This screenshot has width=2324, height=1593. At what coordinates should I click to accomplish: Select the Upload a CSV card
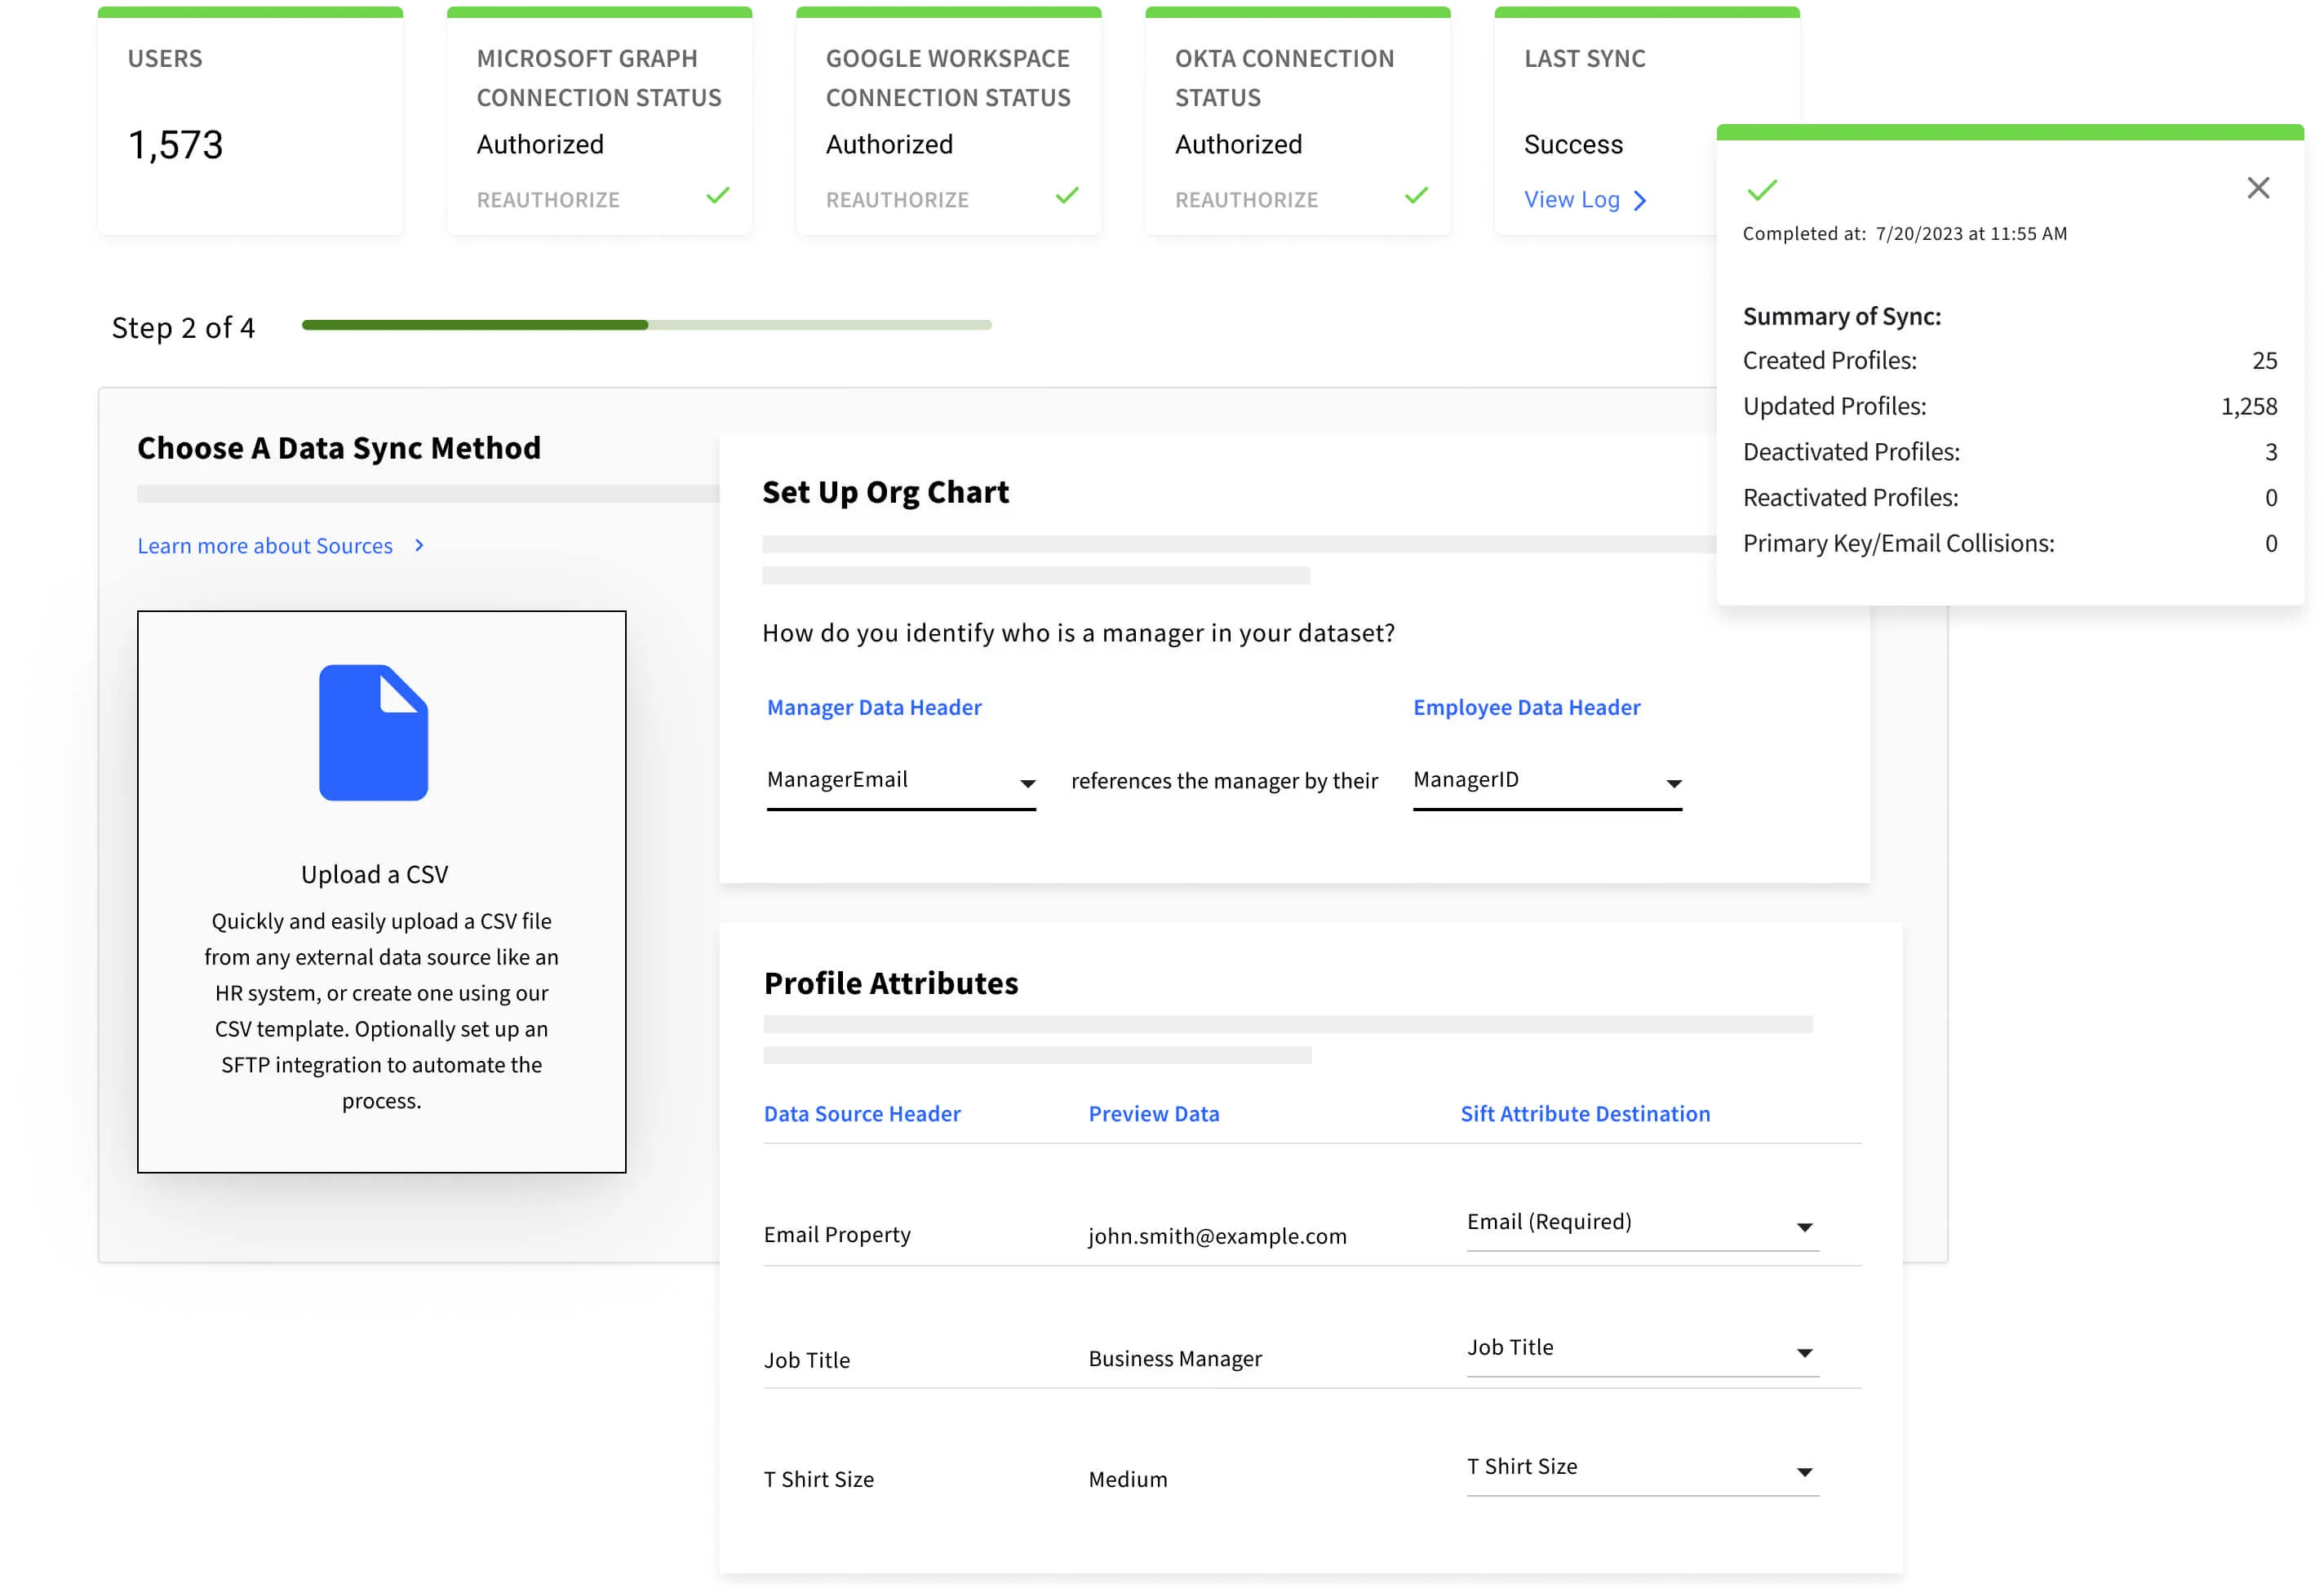381,891
